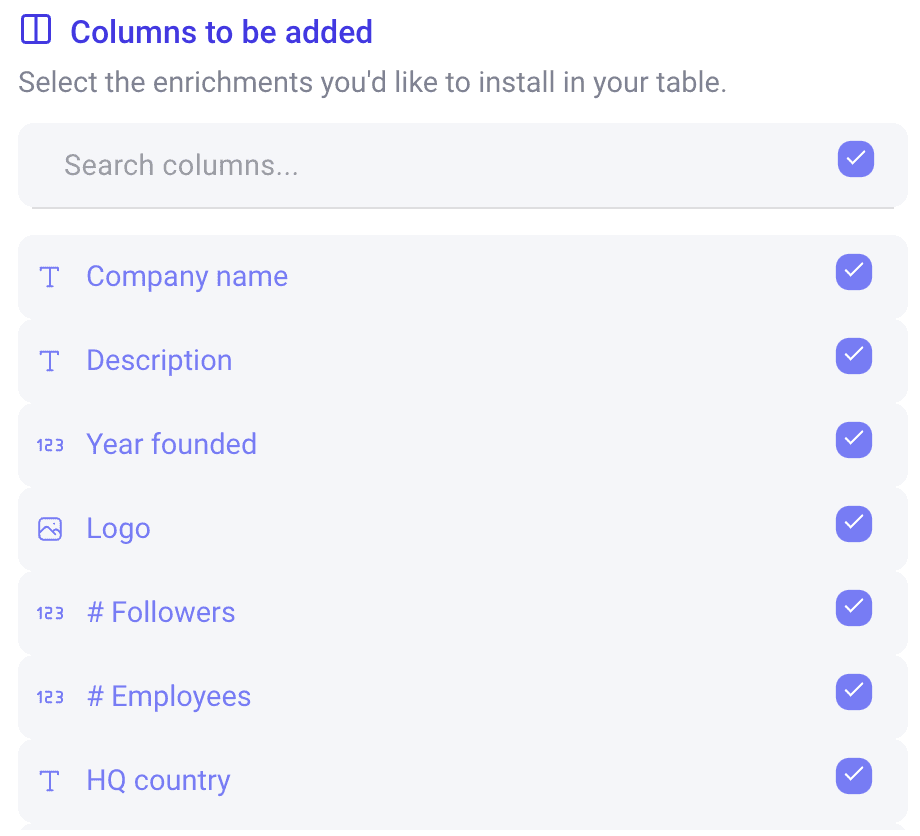920x836 pixels.
Task: Click the 123 number icon beside Year founded
Action: (x=50, y=445)
